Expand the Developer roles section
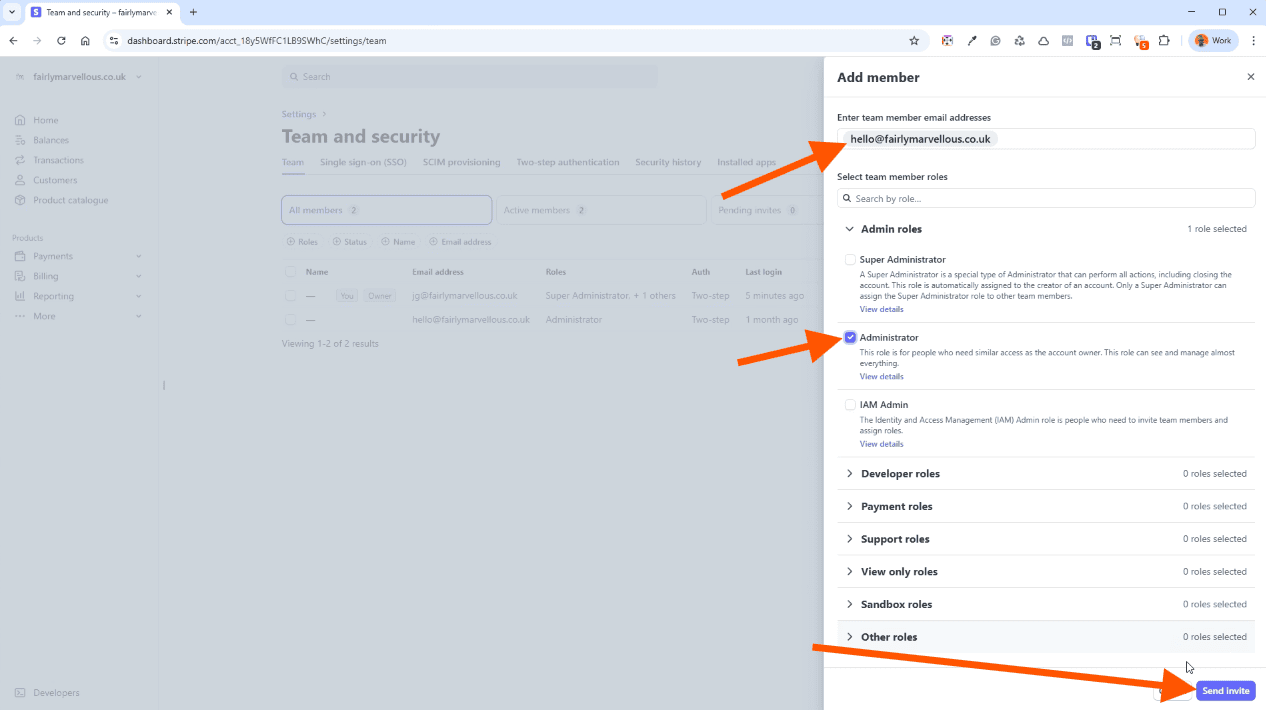The width and height of the screenshot is (1266, 710). pos(900,474)
